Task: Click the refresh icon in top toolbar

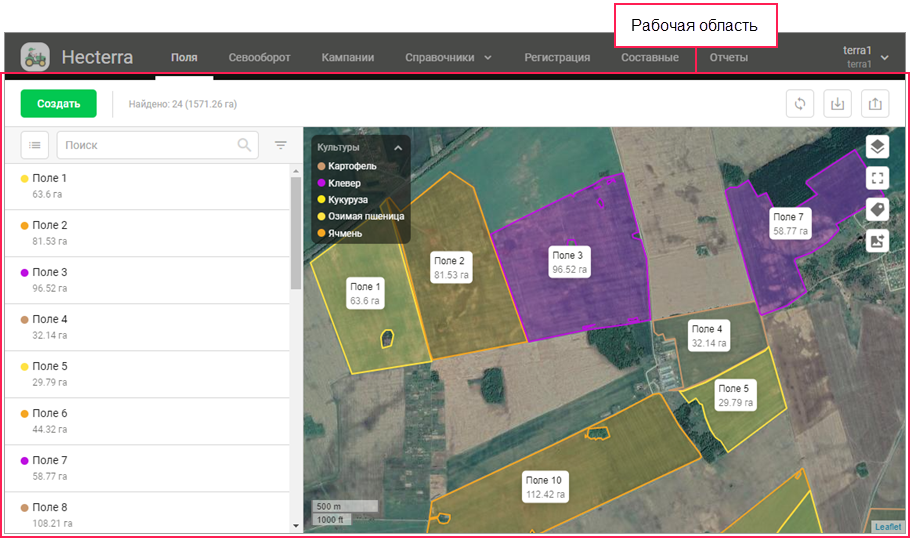Action: click(x=800, y=104)
